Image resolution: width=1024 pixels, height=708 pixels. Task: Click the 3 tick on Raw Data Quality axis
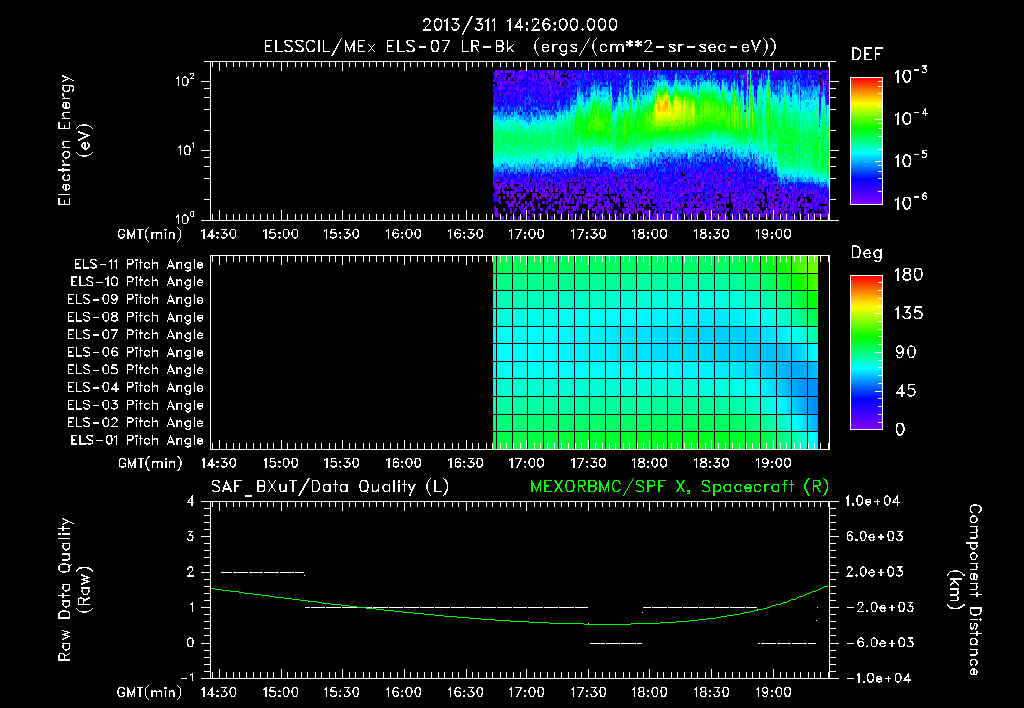coord(190,536)
